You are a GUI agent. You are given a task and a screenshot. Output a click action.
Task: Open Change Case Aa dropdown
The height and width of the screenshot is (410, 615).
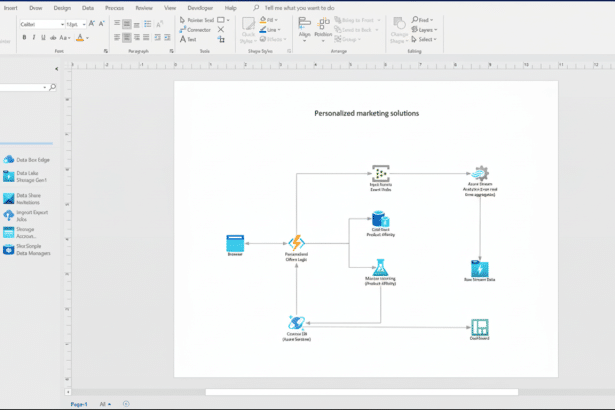point(65,38)
